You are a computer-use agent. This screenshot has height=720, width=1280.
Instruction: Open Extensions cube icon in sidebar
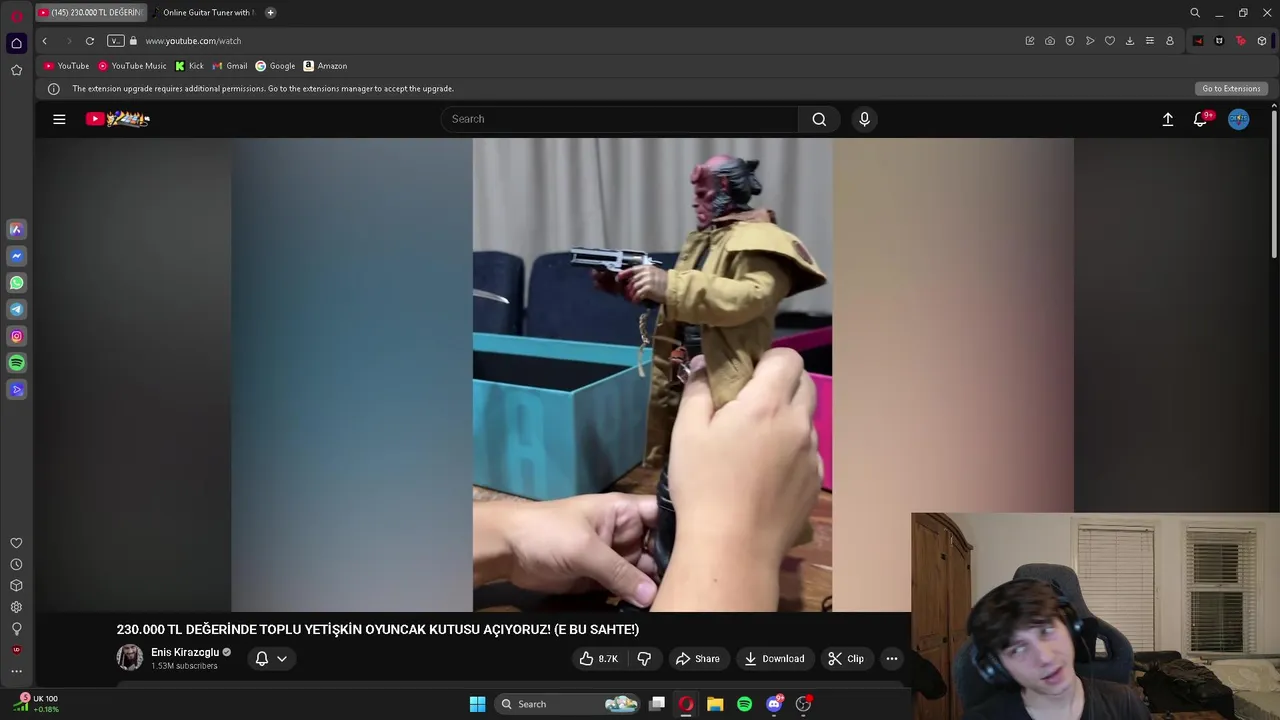(16, 586)
